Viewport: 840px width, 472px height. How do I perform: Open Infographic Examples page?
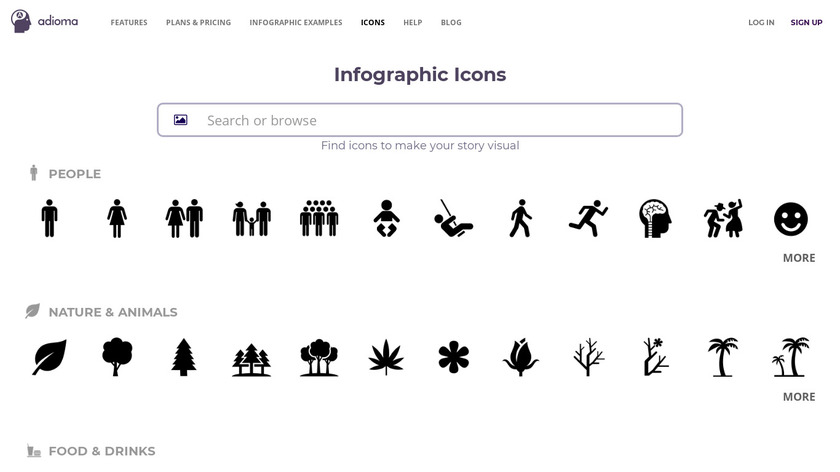[296, 22]
